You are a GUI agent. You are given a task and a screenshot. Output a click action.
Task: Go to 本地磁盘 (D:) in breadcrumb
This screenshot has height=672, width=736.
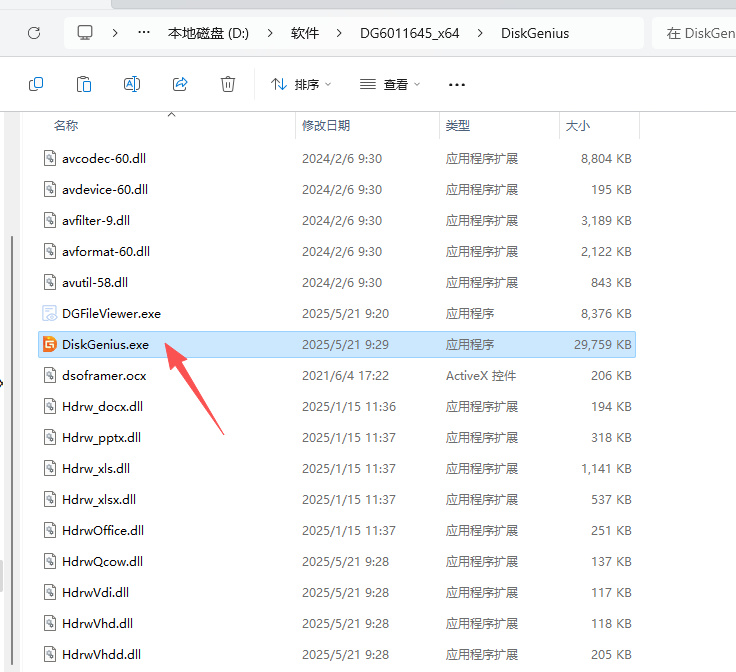click(x=208, y=33)
